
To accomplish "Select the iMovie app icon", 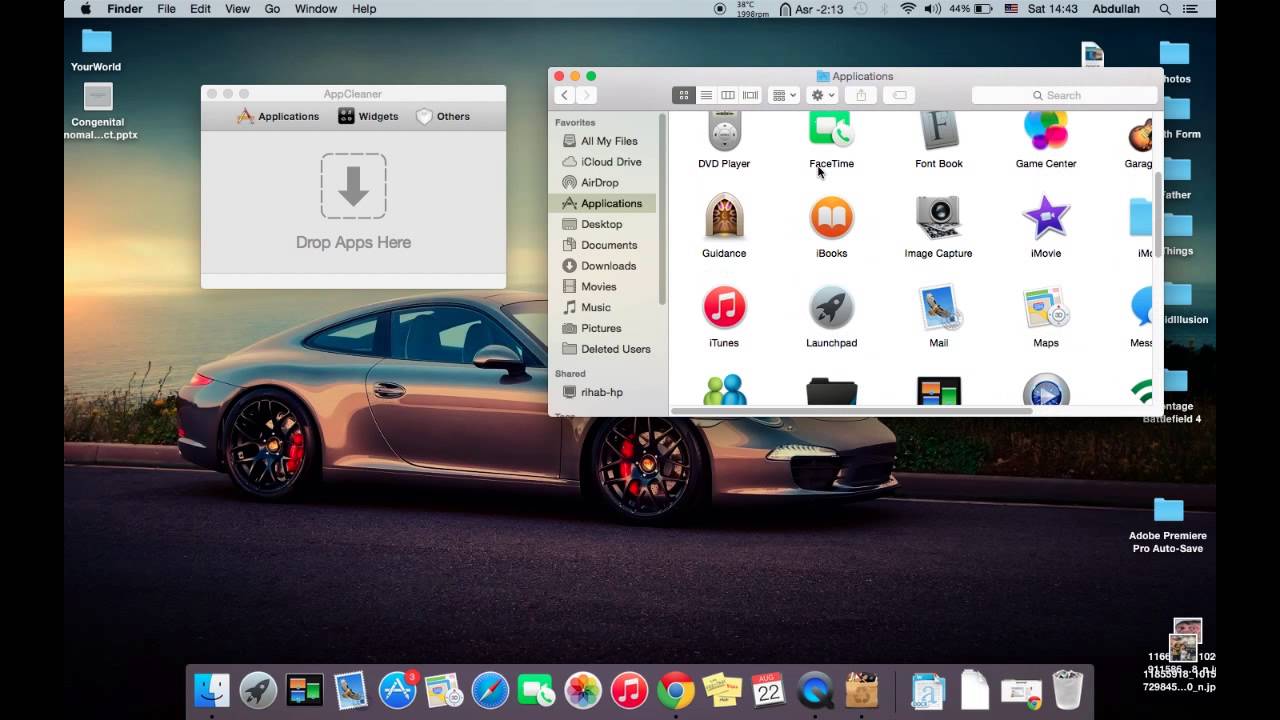I will pos(1046,216).
